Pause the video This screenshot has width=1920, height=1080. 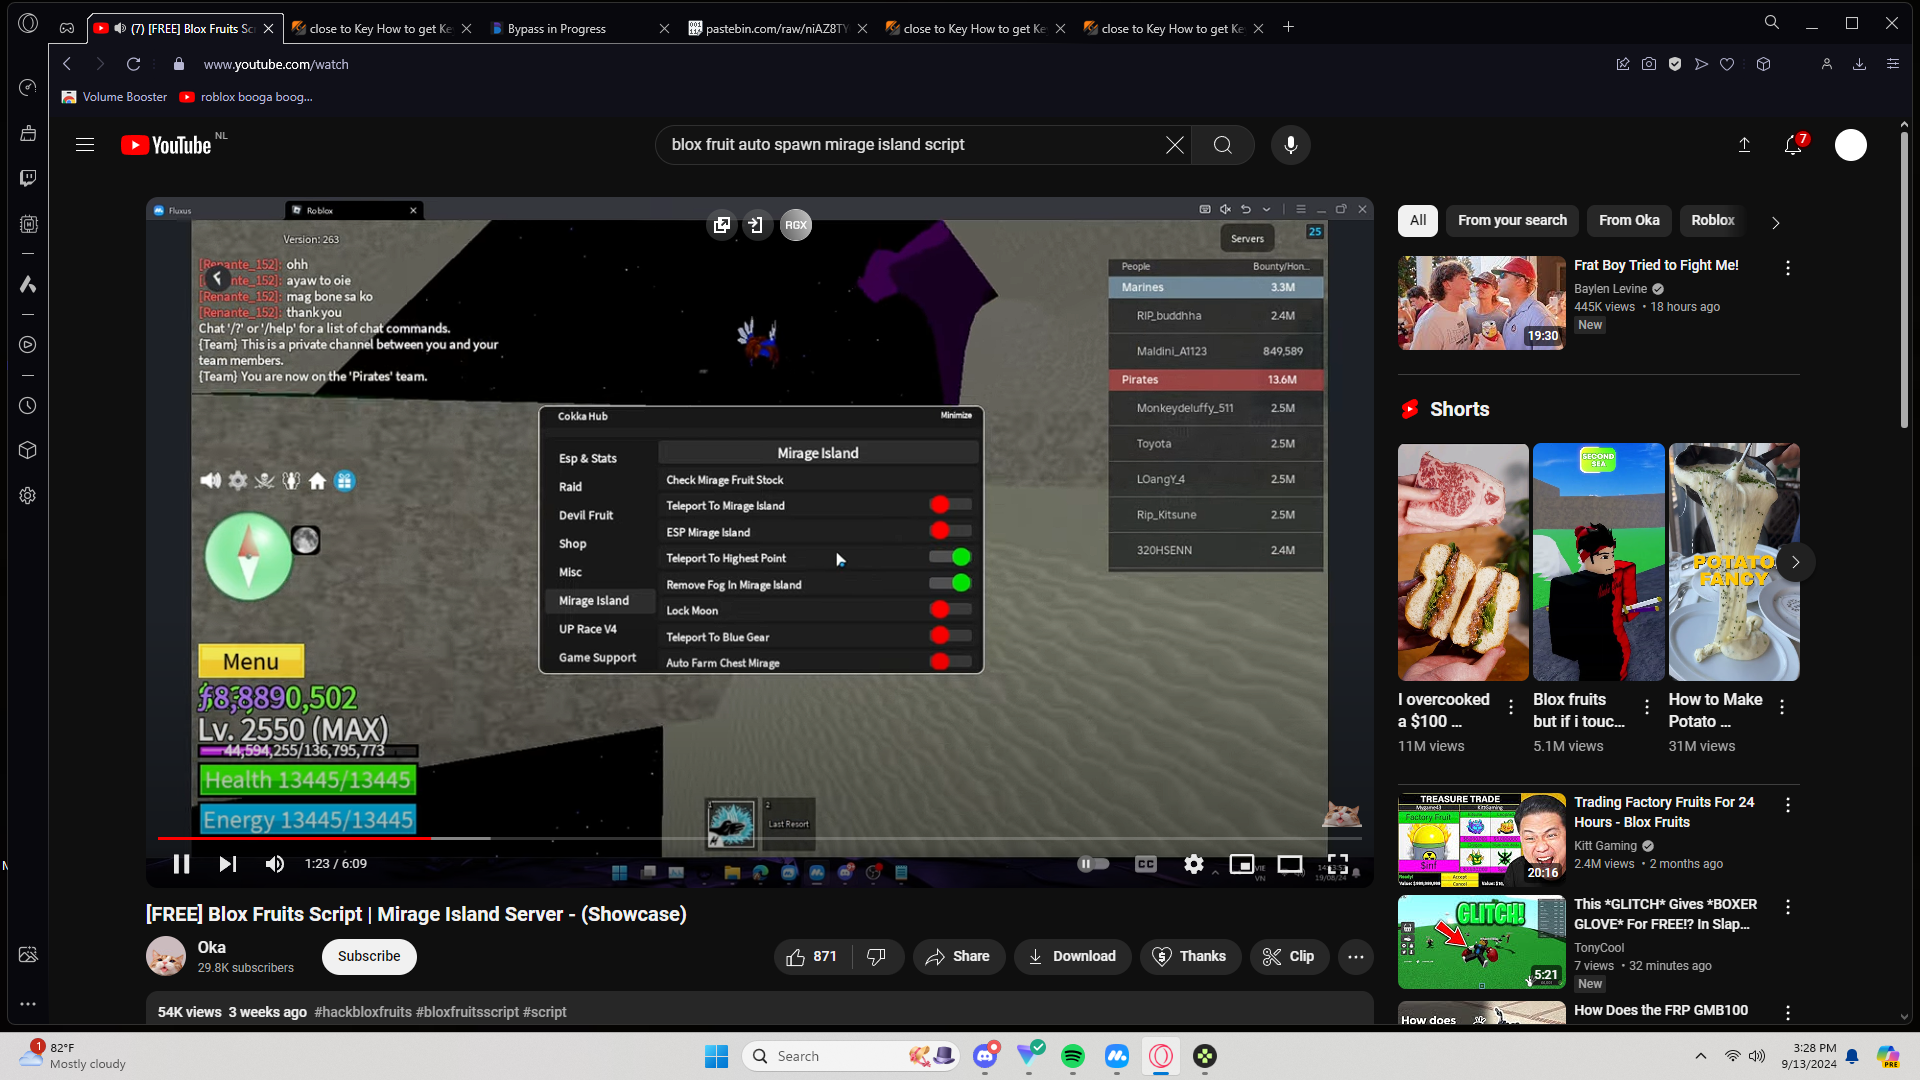coord(181,864)
